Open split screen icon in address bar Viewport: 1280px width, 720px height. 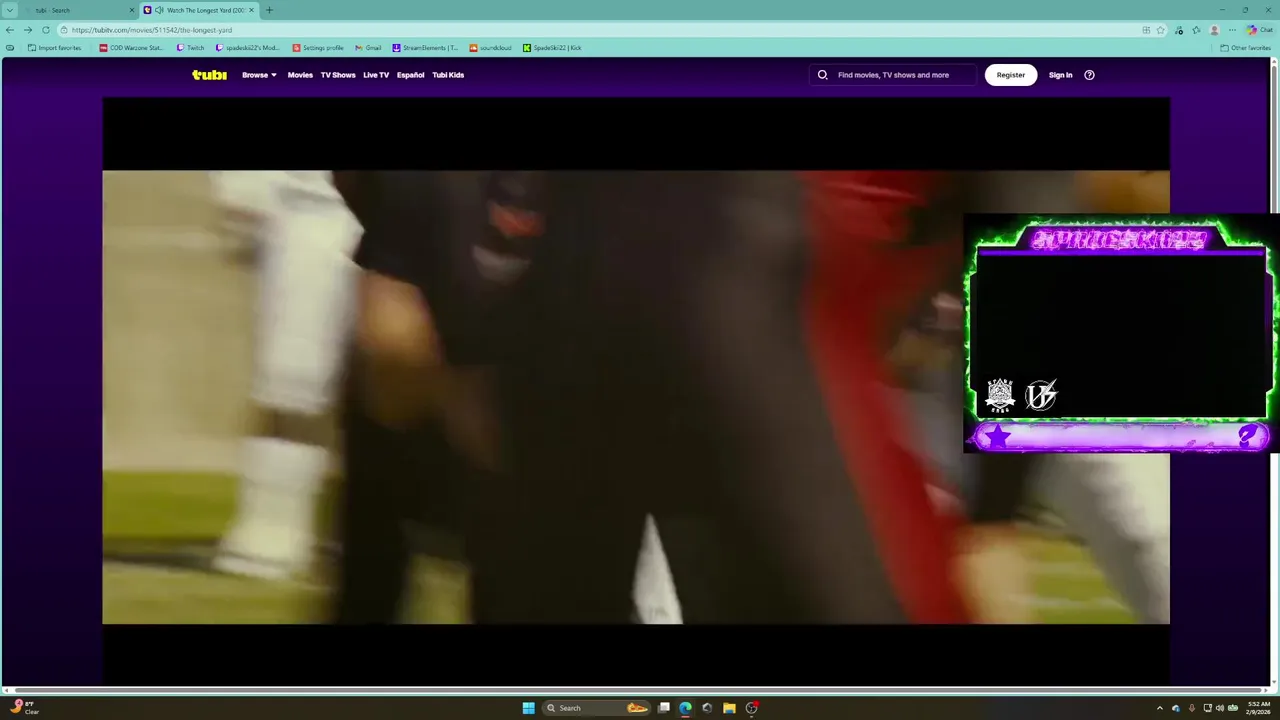tap(1146, 30)
